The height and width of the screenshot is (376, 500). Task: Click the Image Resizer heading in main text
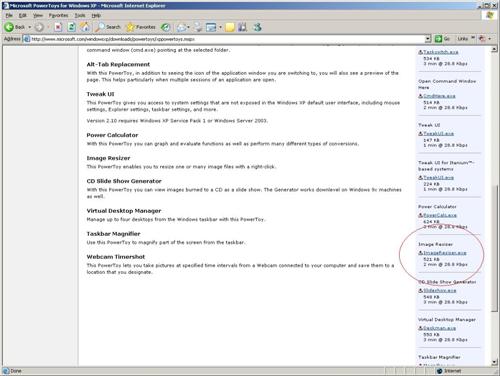(x=108, y=158)
